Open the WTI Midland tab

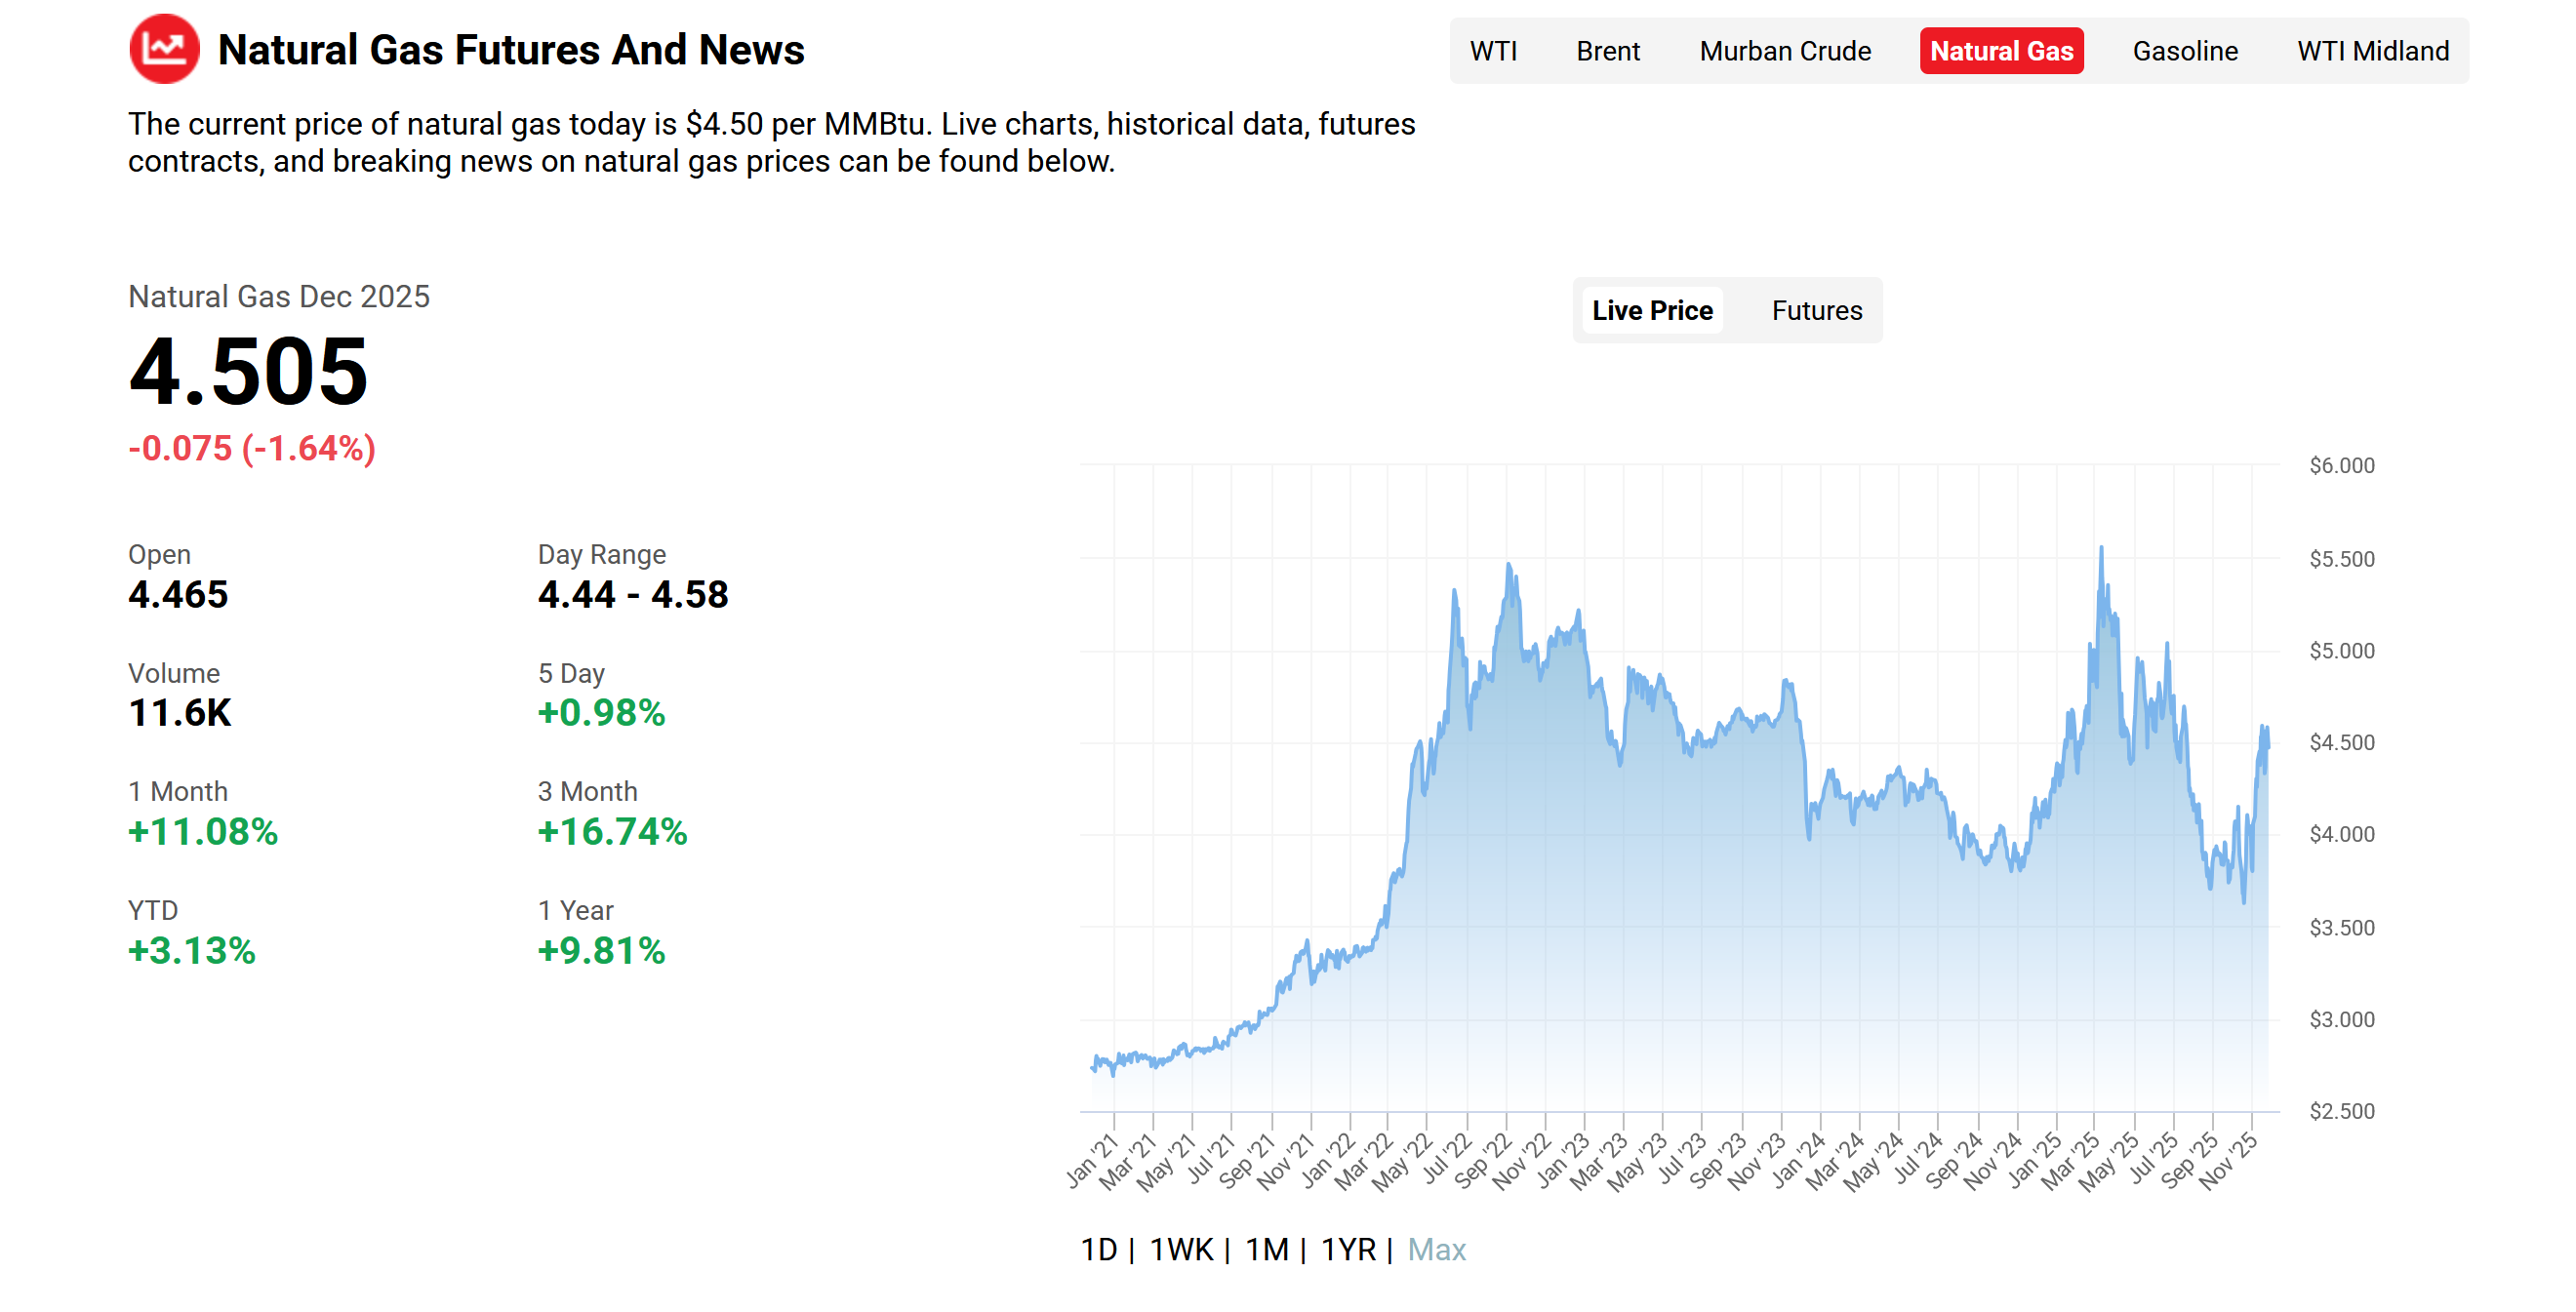pos(2372,51)
